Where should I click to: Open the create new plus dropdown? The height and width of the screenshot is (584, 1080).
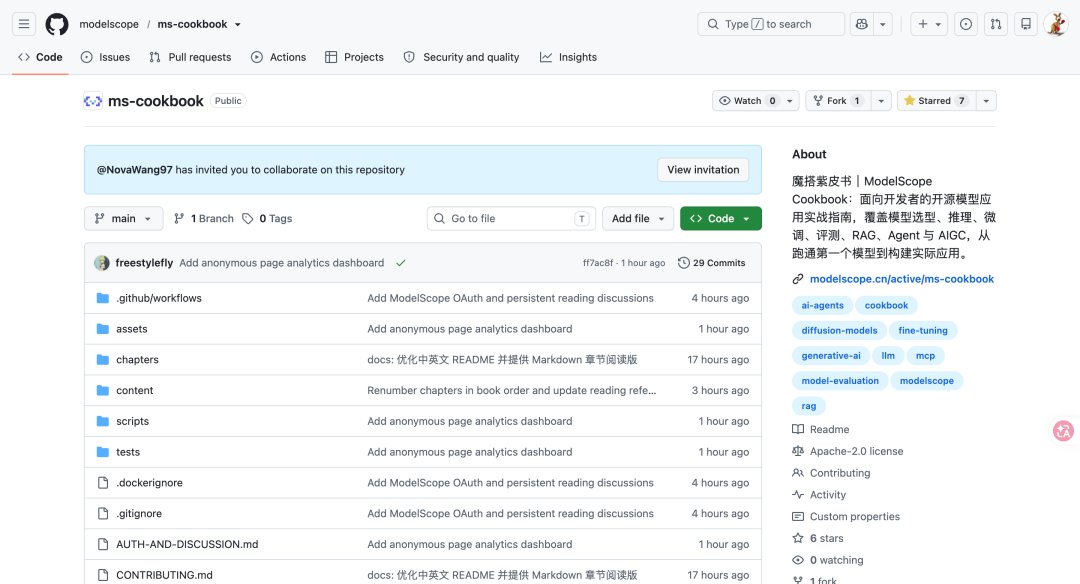pos(929,24)
